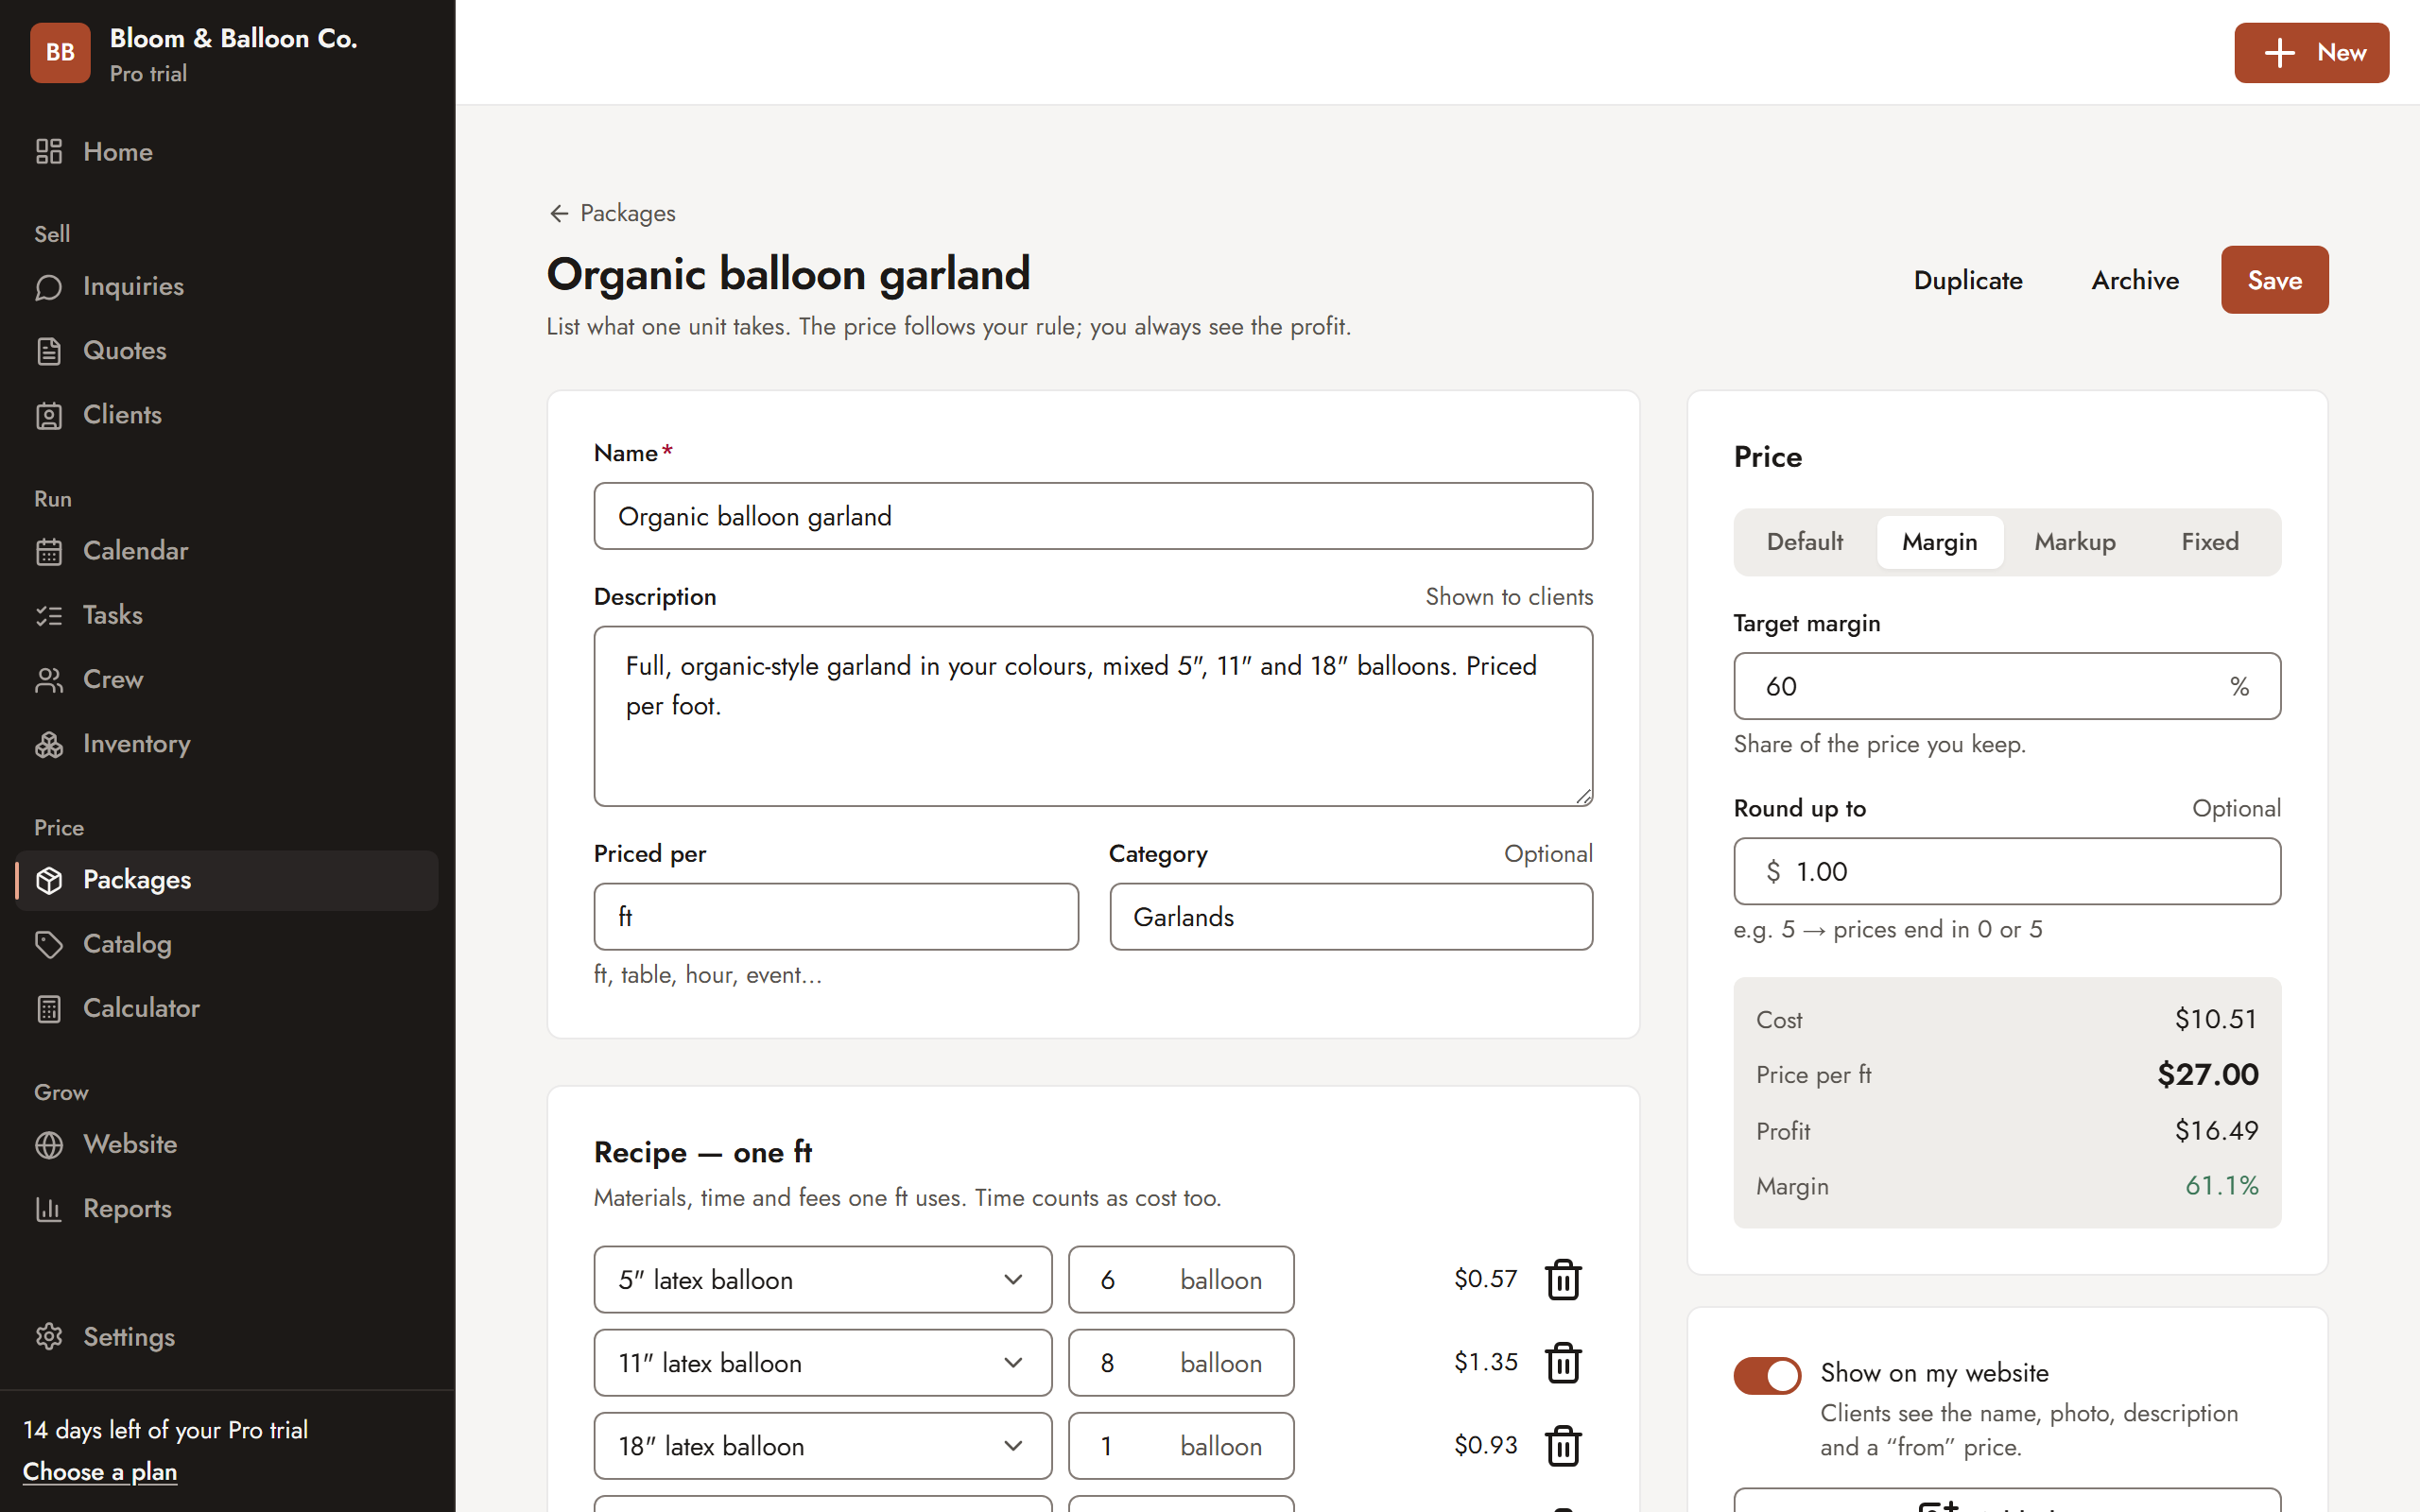Open the Crew people icon

click(x=49, y=680)
